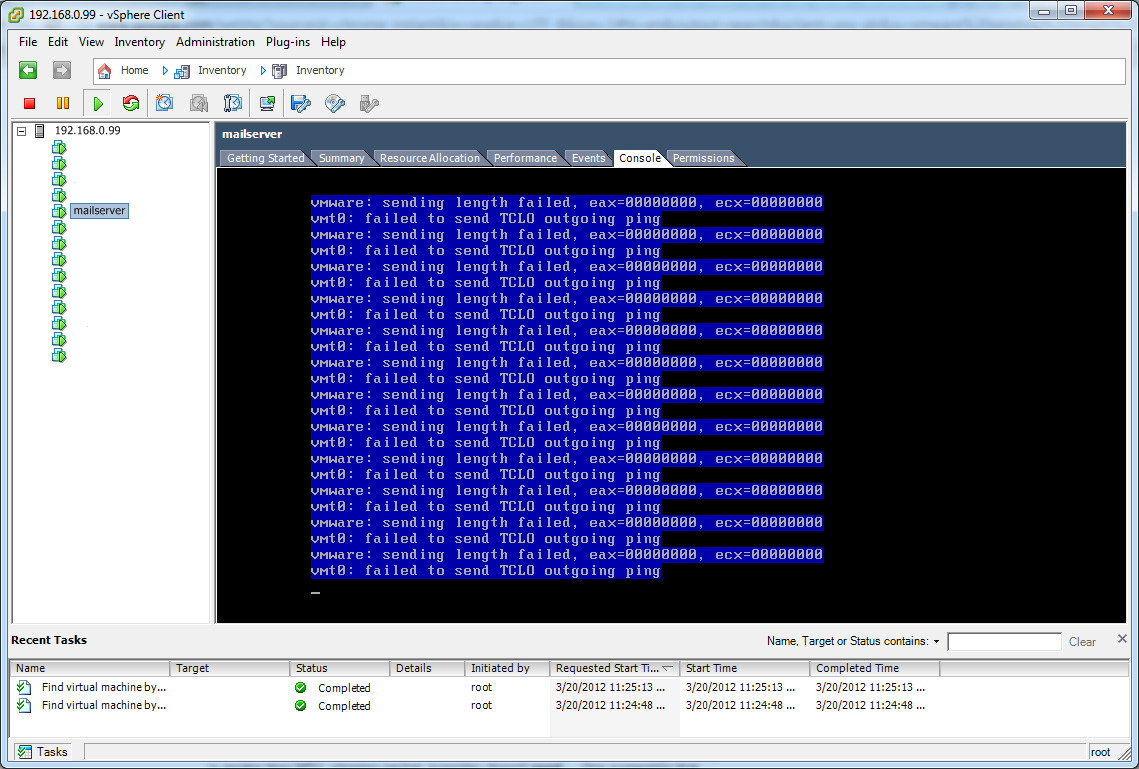Click the first Inventory breadcrumb text
Viewport: 1139px width, 769px height.
tap(222, 70)
